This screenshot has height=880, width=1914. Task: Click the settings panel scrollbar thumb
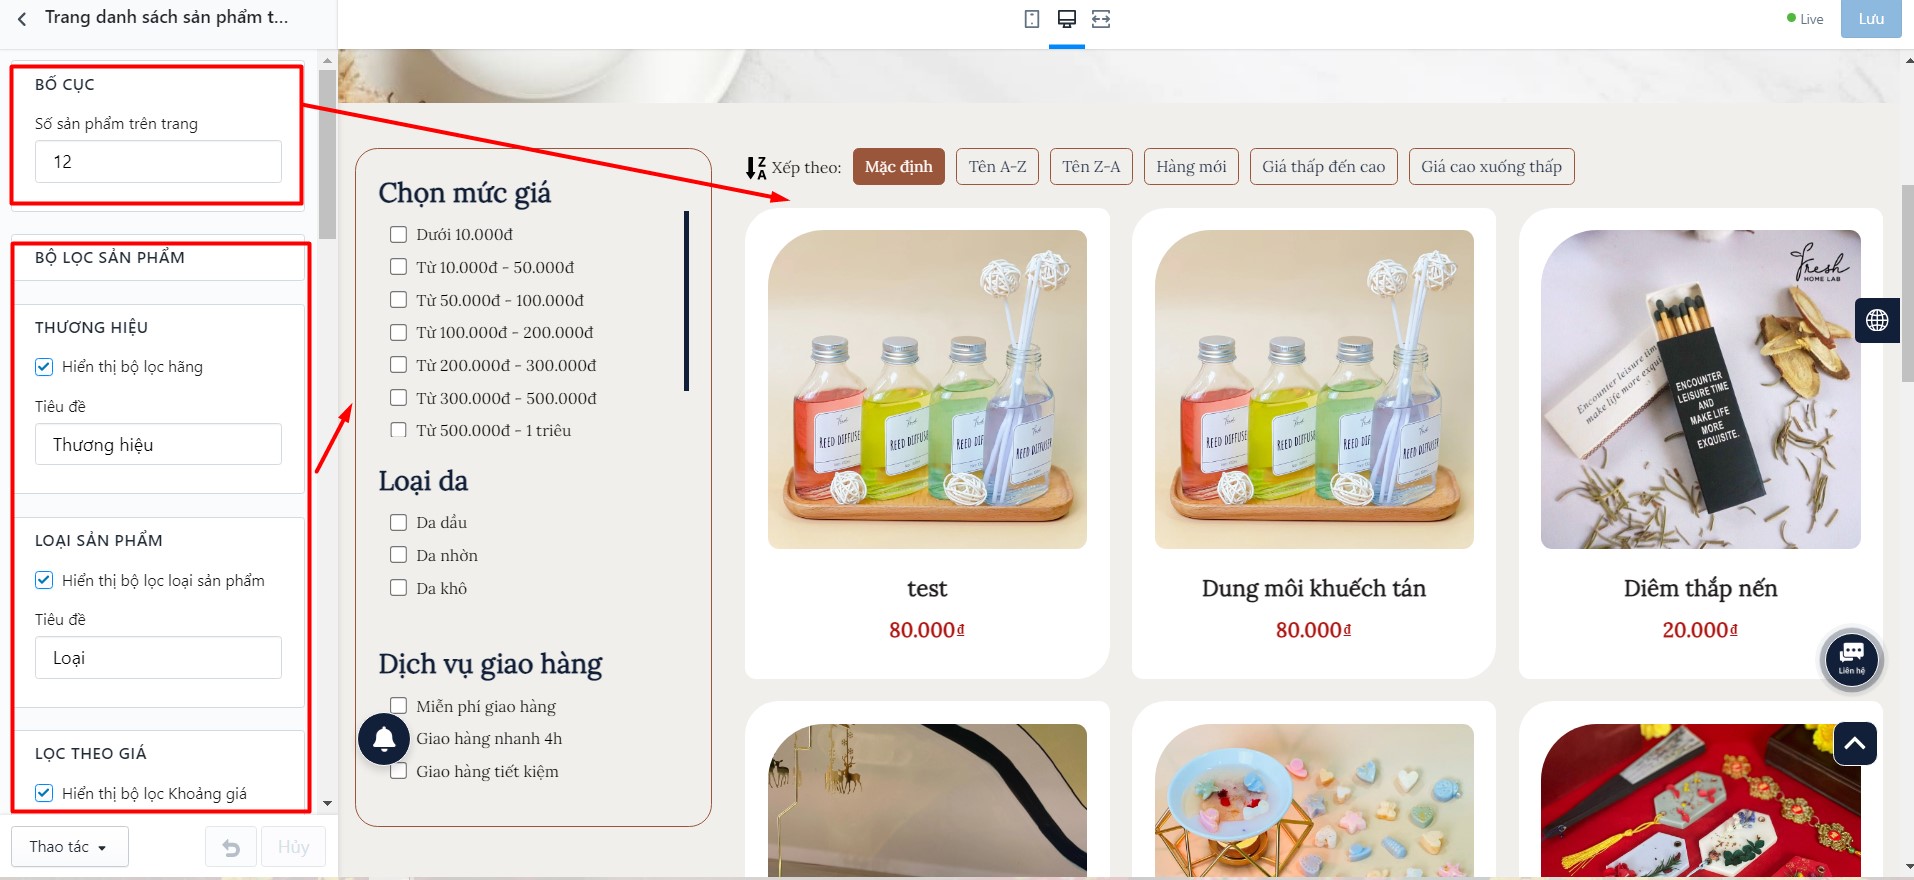[327, 155]
